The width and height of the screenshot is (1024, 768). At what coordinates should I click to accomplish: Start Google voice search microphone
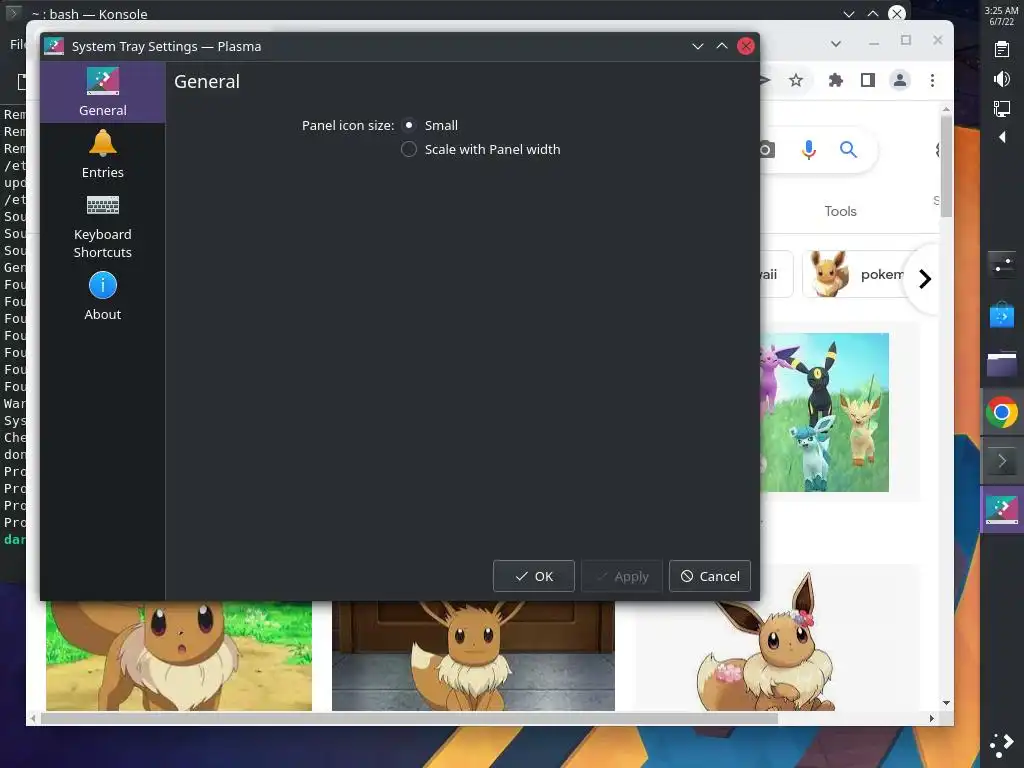click(808, 150)
